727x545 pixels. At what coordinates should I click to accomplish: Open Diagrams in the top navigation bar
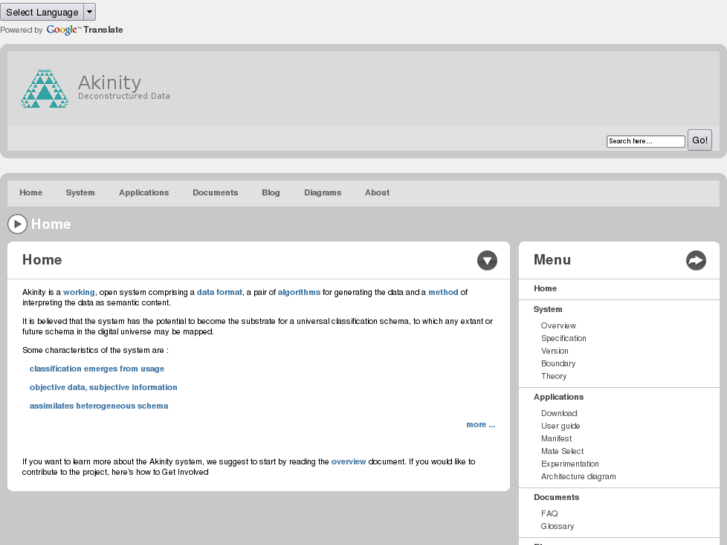tap(323, 192)
